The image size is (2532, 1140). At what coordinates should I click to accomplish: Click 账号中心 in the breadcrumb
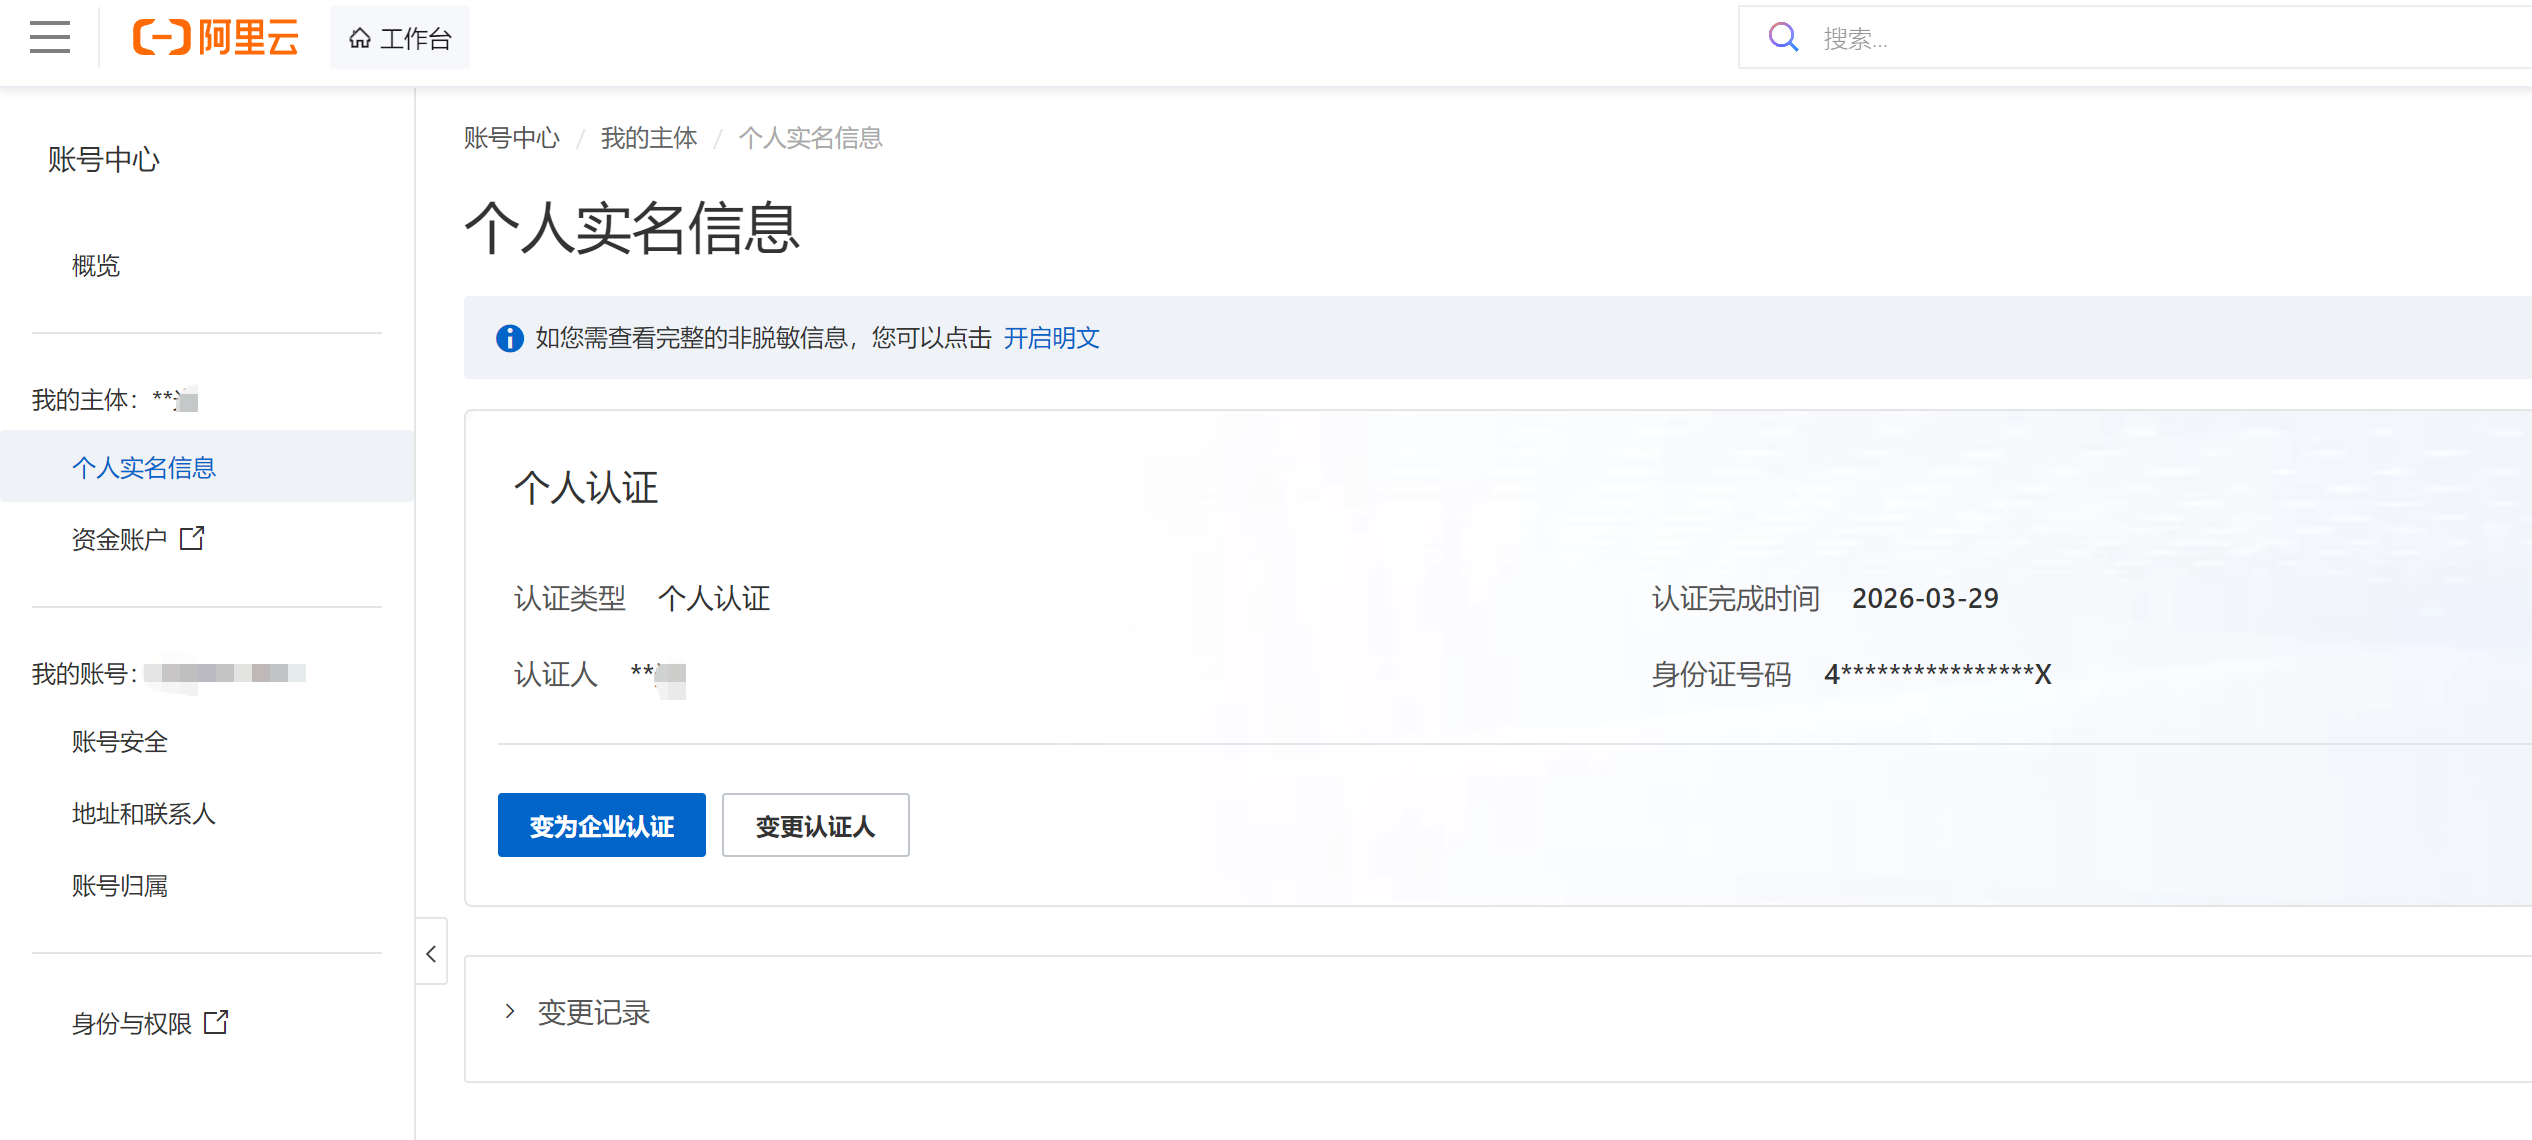[511, 138]
